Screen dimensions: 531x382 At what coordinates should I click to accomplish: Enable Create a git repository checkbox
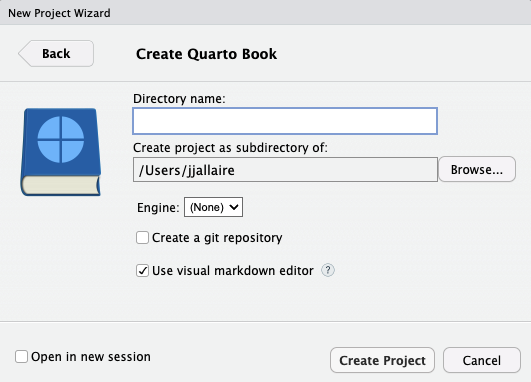pos(142,238)
